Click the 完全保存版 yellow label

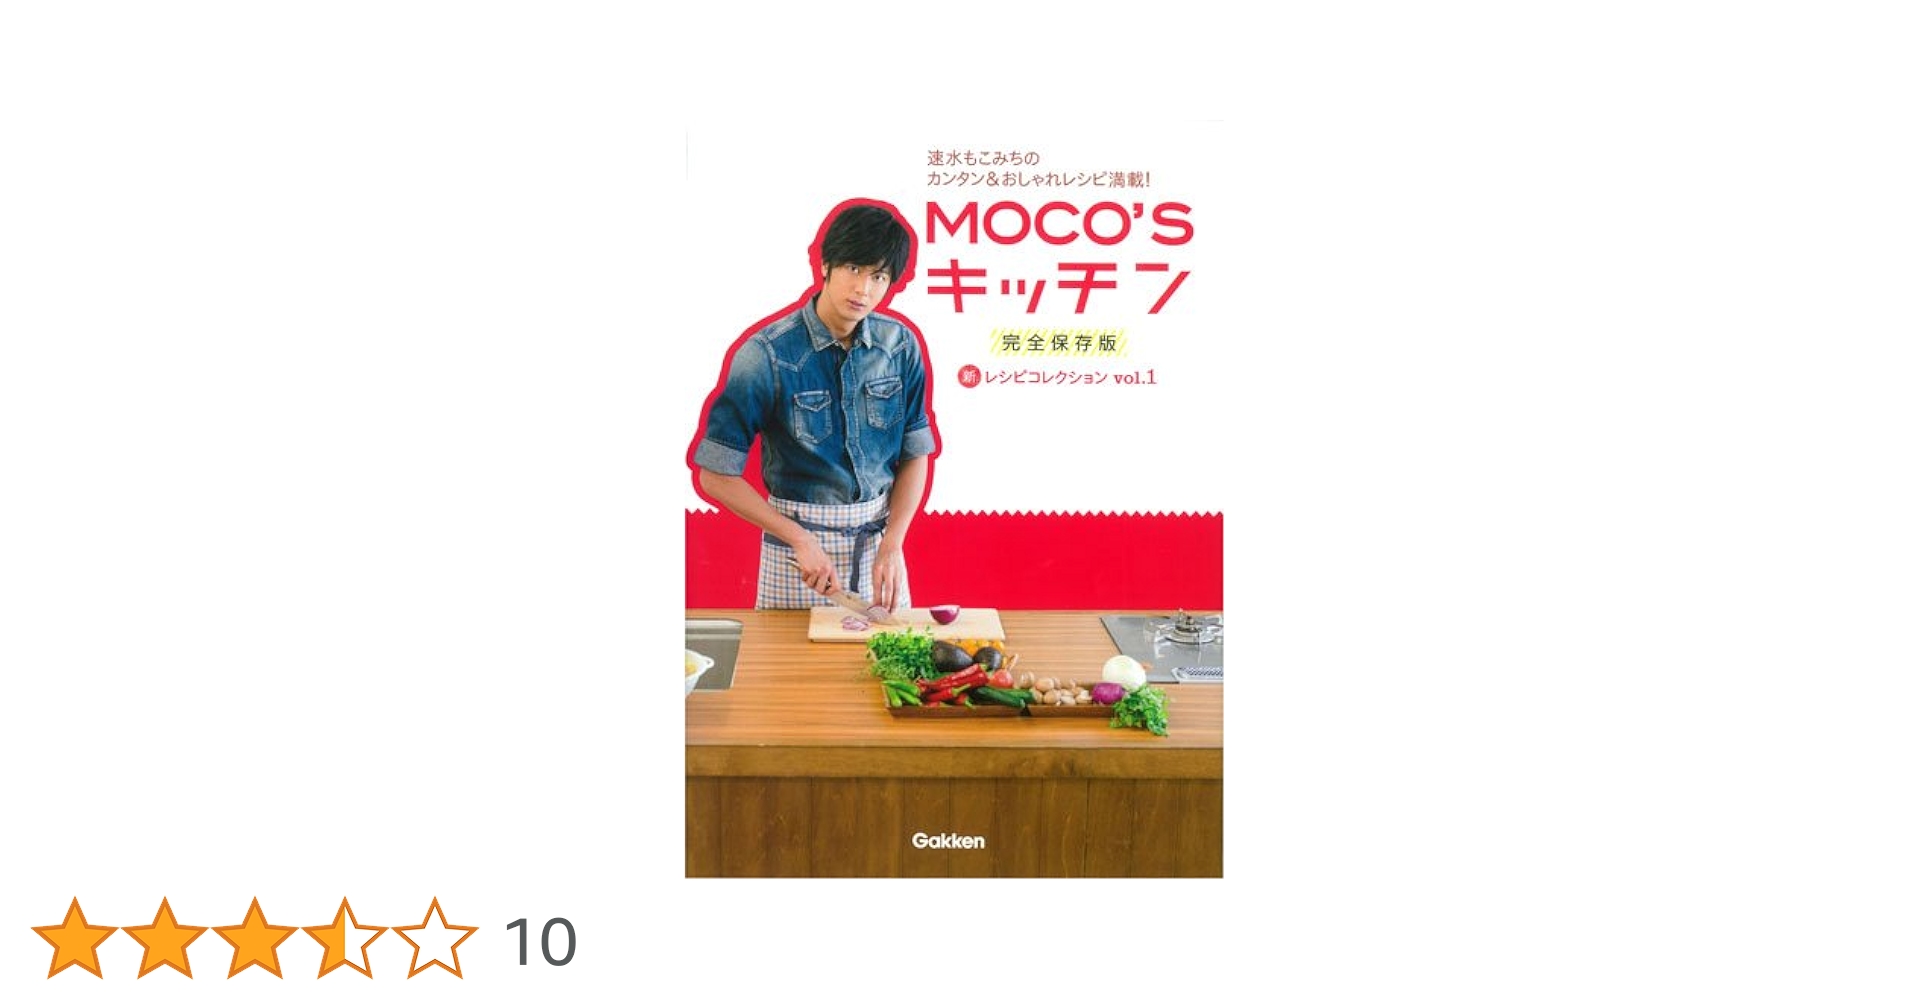coord(1059,343)
